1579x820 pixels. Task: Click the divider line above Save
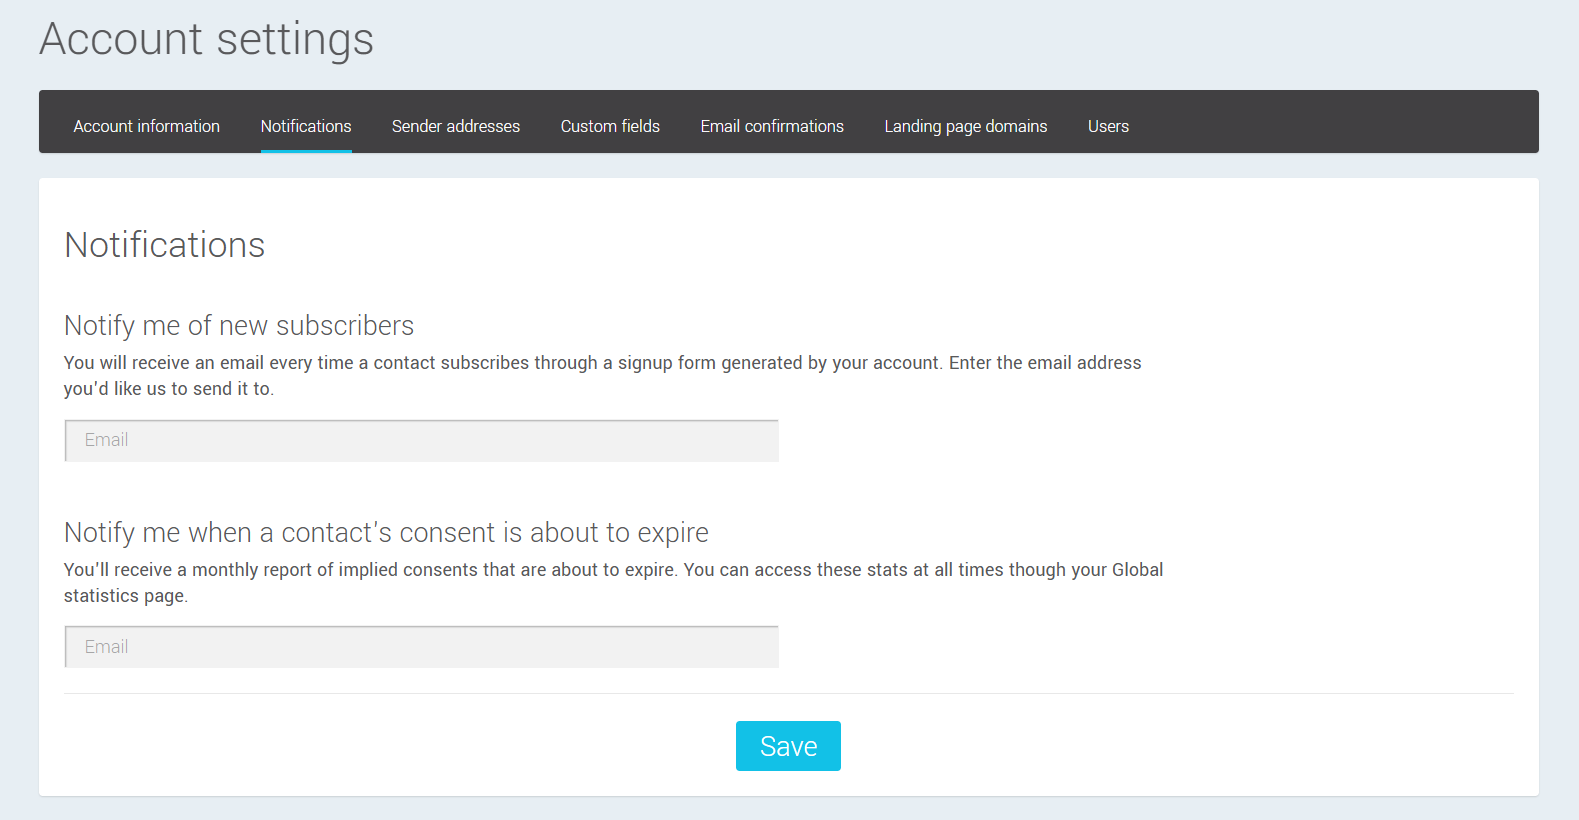point(788,693)
